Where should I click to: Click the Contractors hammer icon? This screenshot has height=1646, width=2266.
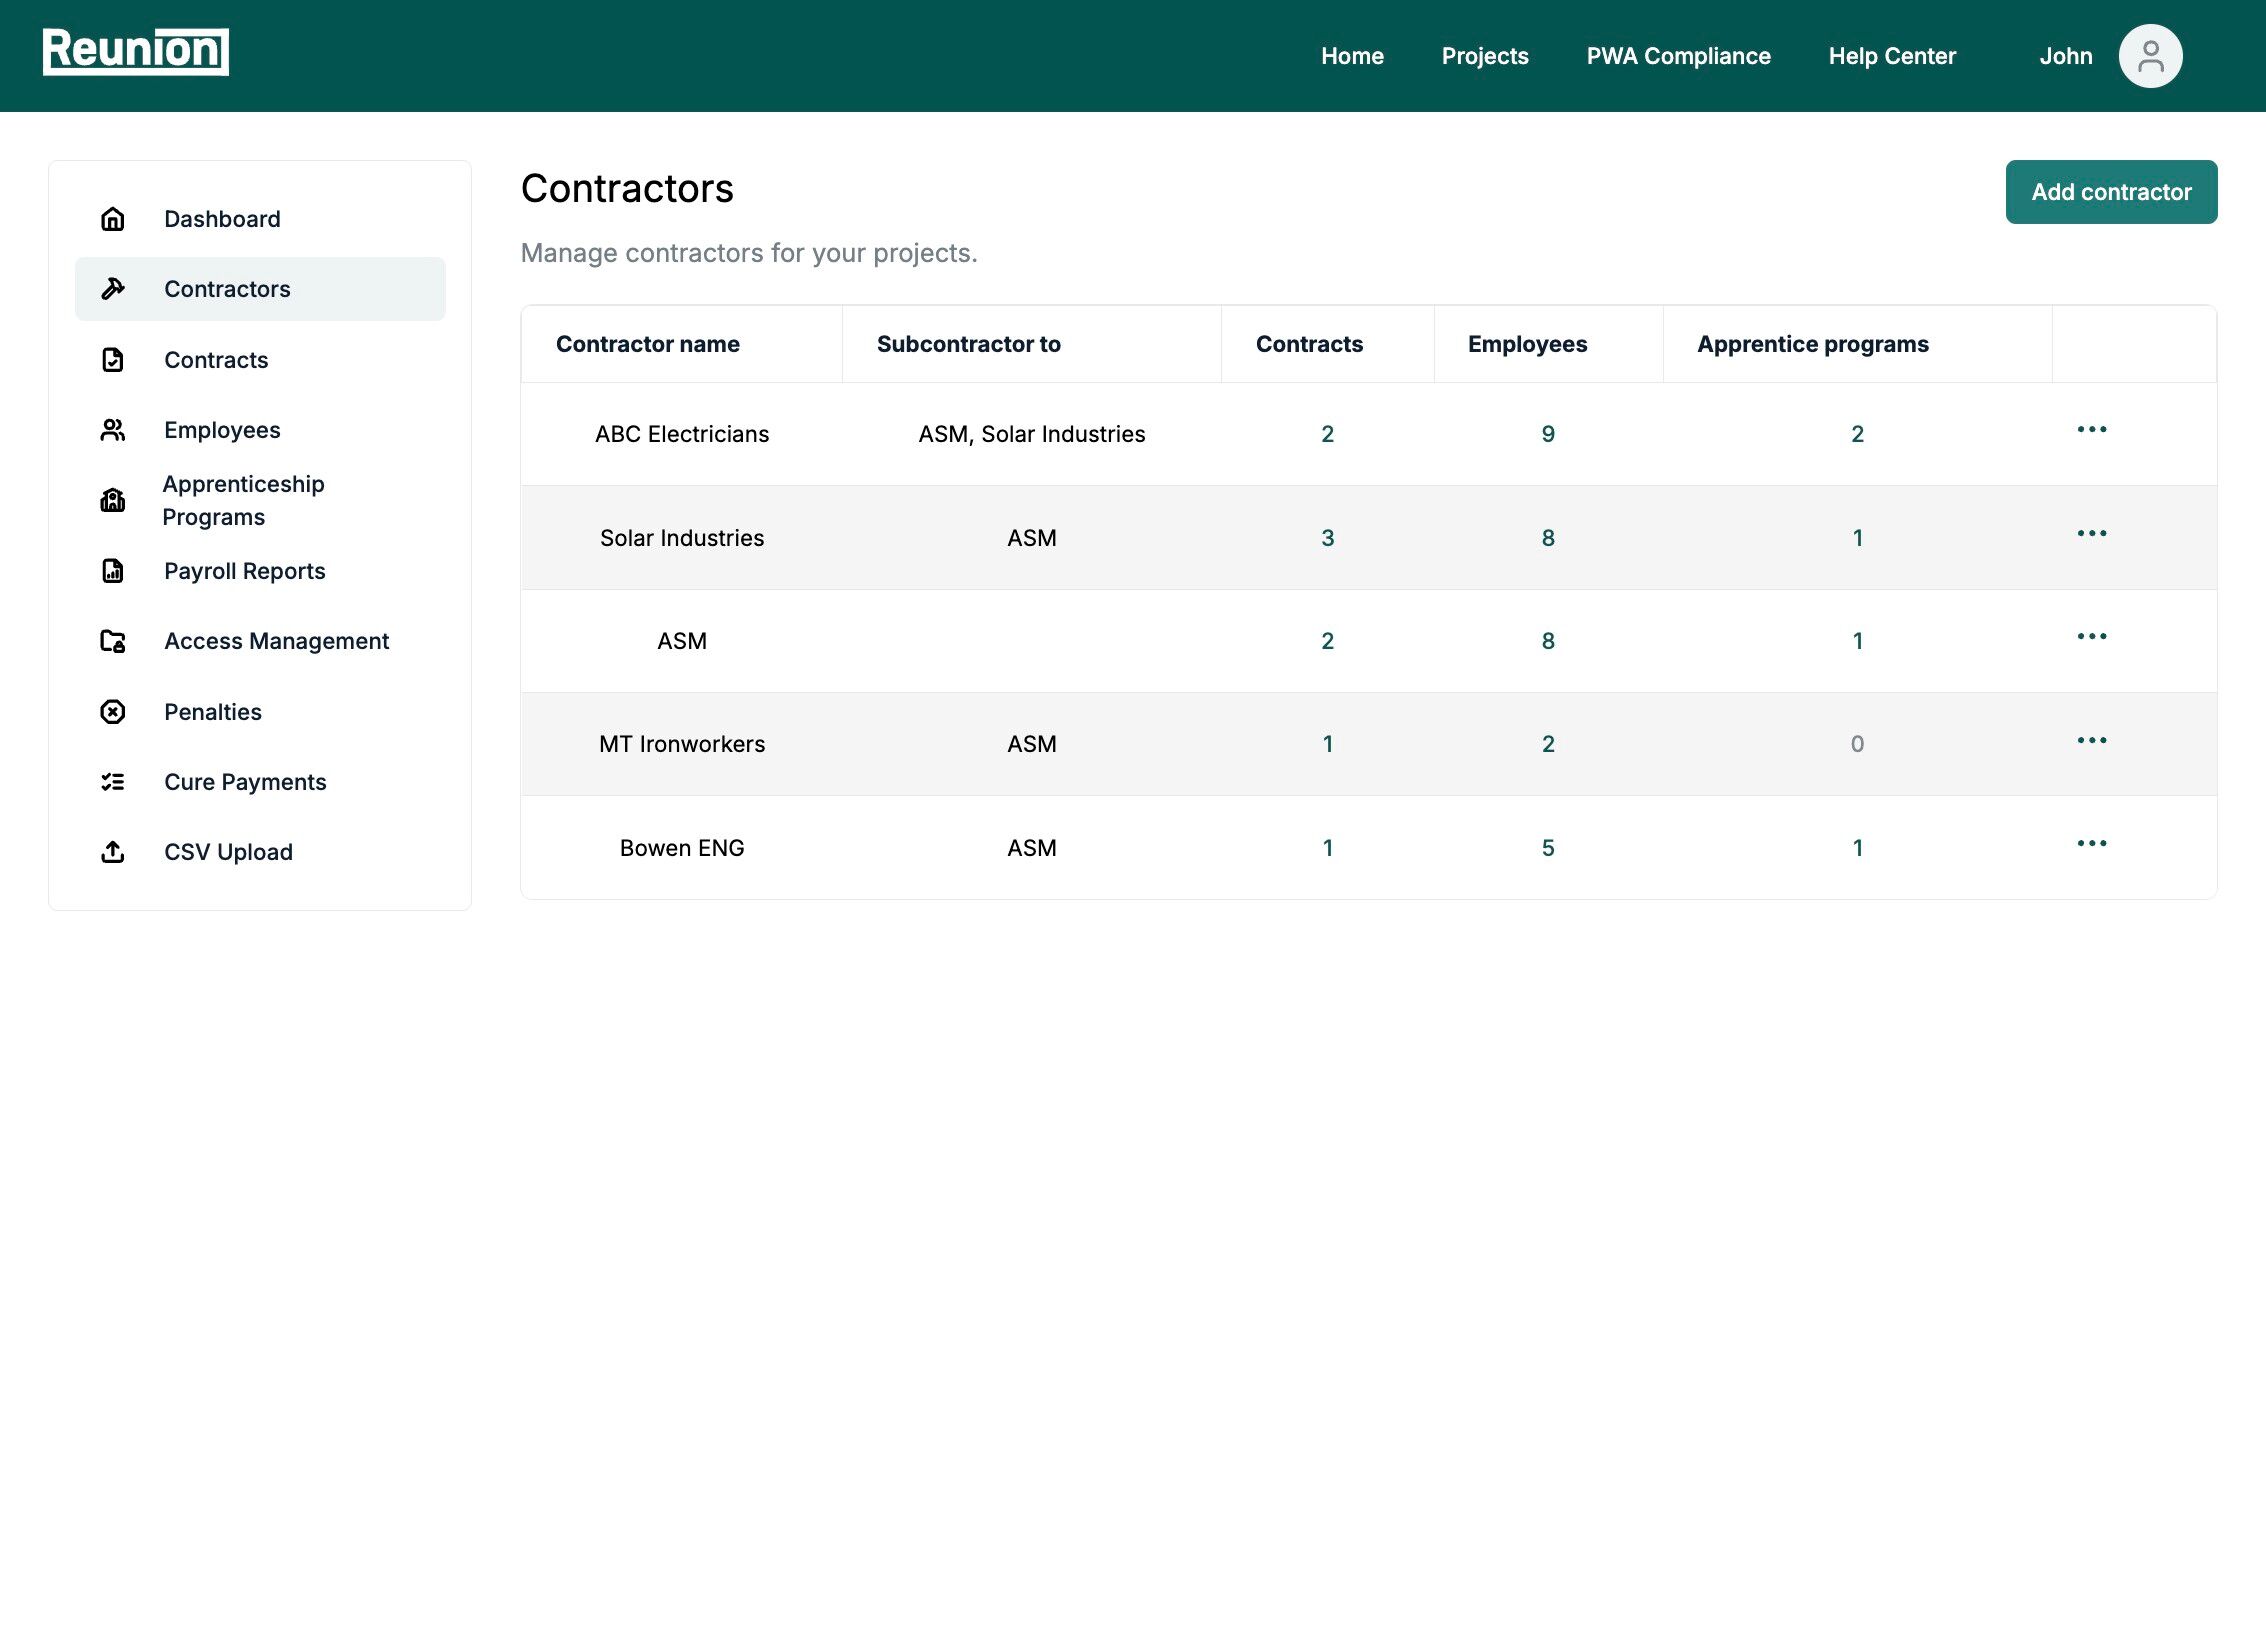[x=112, y=288]
